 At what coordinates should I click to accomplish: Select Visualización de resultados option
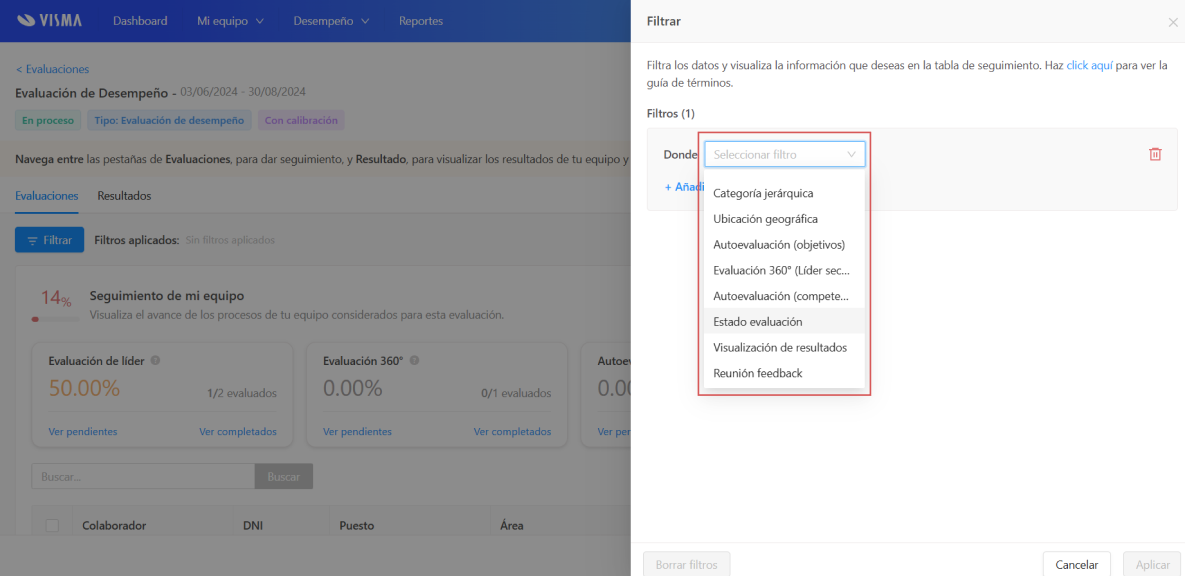[784, 347]
